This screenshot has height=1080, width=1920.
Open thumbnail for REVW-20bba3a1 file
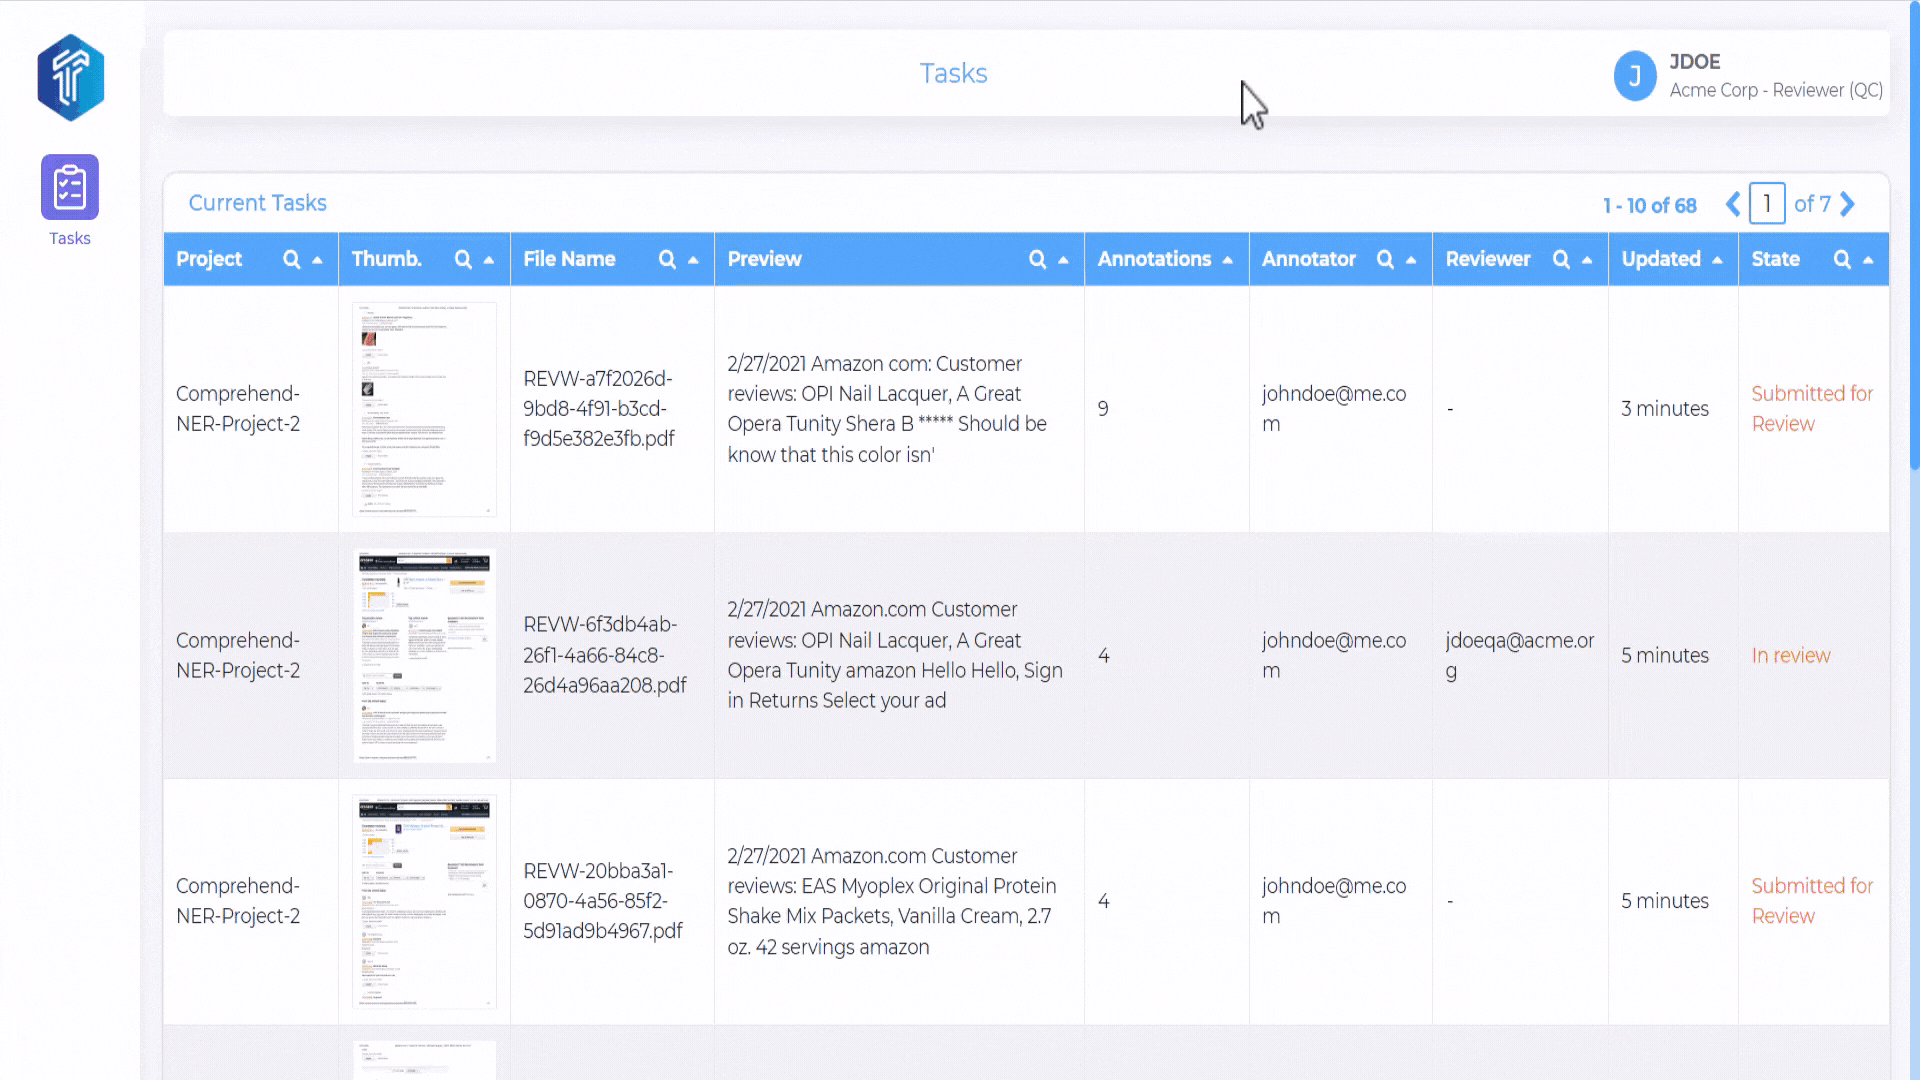[424, 901]
